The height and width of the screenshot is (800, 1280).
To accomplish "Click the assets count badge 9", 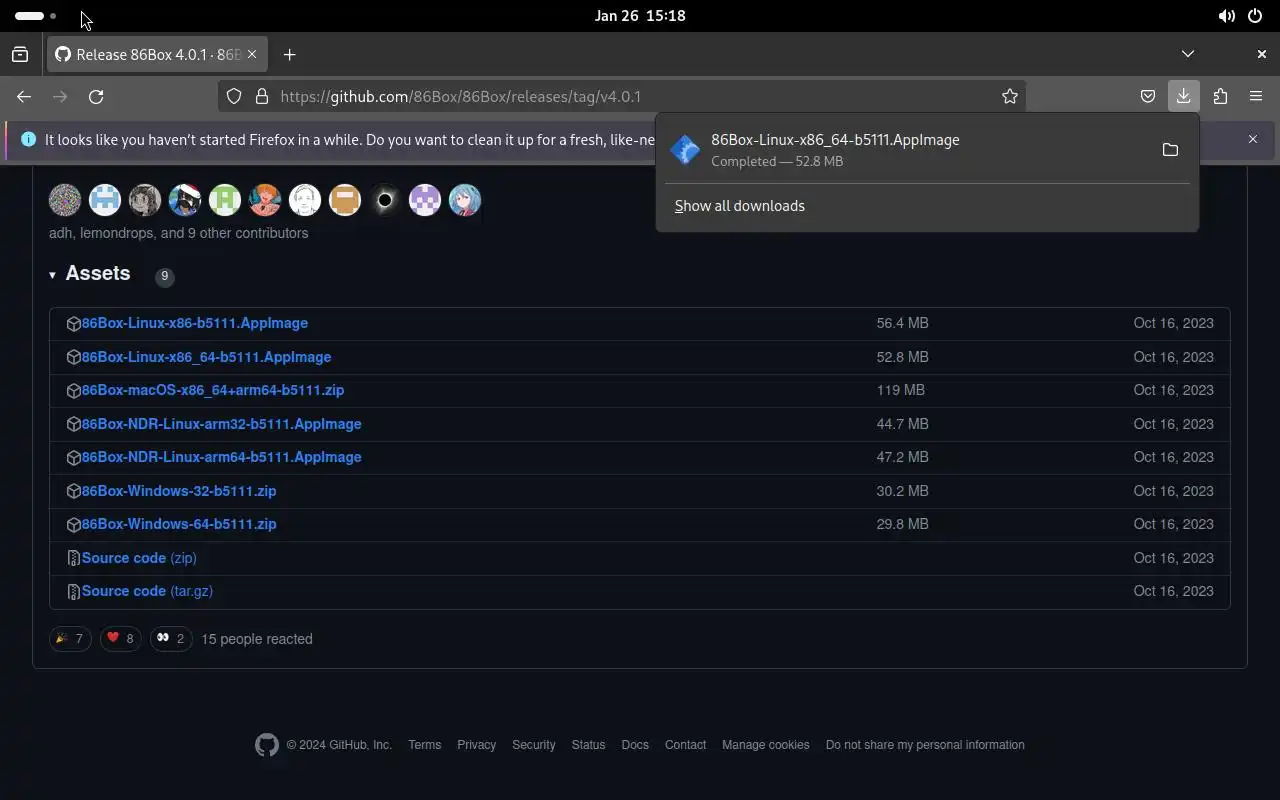I will tap(165, 276).
